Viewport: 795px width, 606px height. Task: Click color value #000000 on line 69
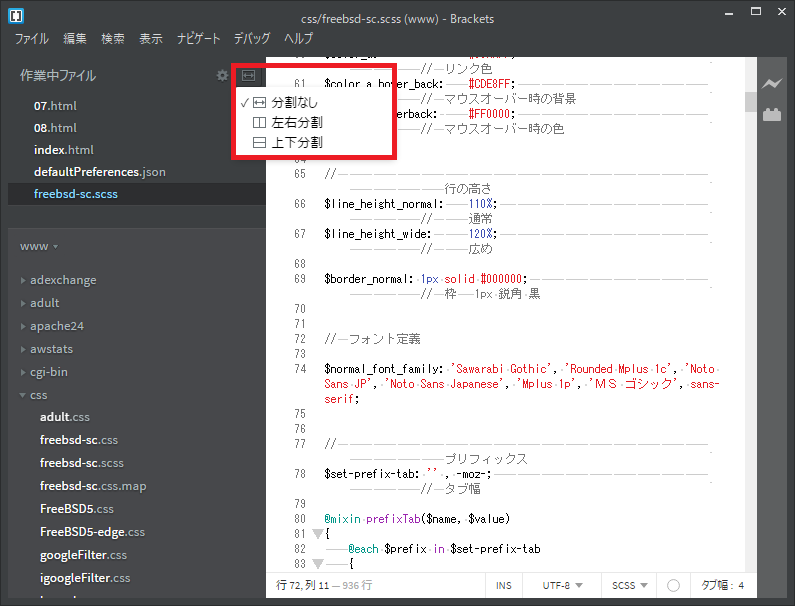pyautogui.click(x=501, y=279)
